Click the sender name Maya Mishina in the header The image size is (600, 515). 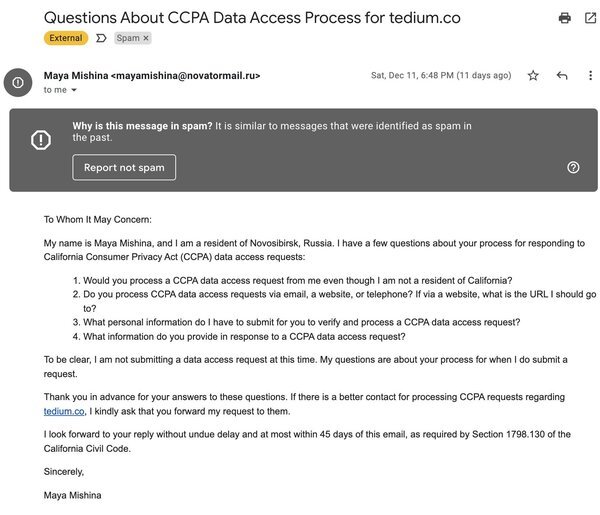point(76,75)
